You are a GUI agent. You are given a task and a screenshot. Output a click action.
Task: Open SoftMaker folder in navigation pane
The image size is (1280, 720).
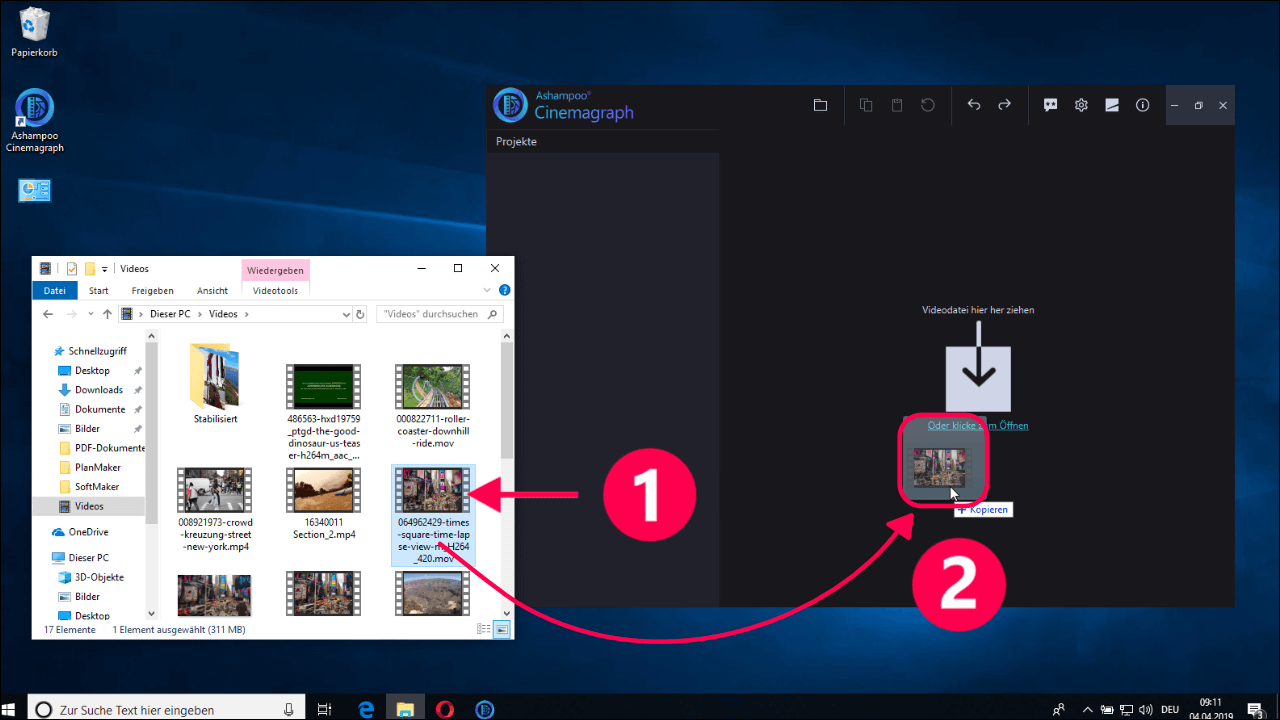pyautogui.click(x=96, y=487)
